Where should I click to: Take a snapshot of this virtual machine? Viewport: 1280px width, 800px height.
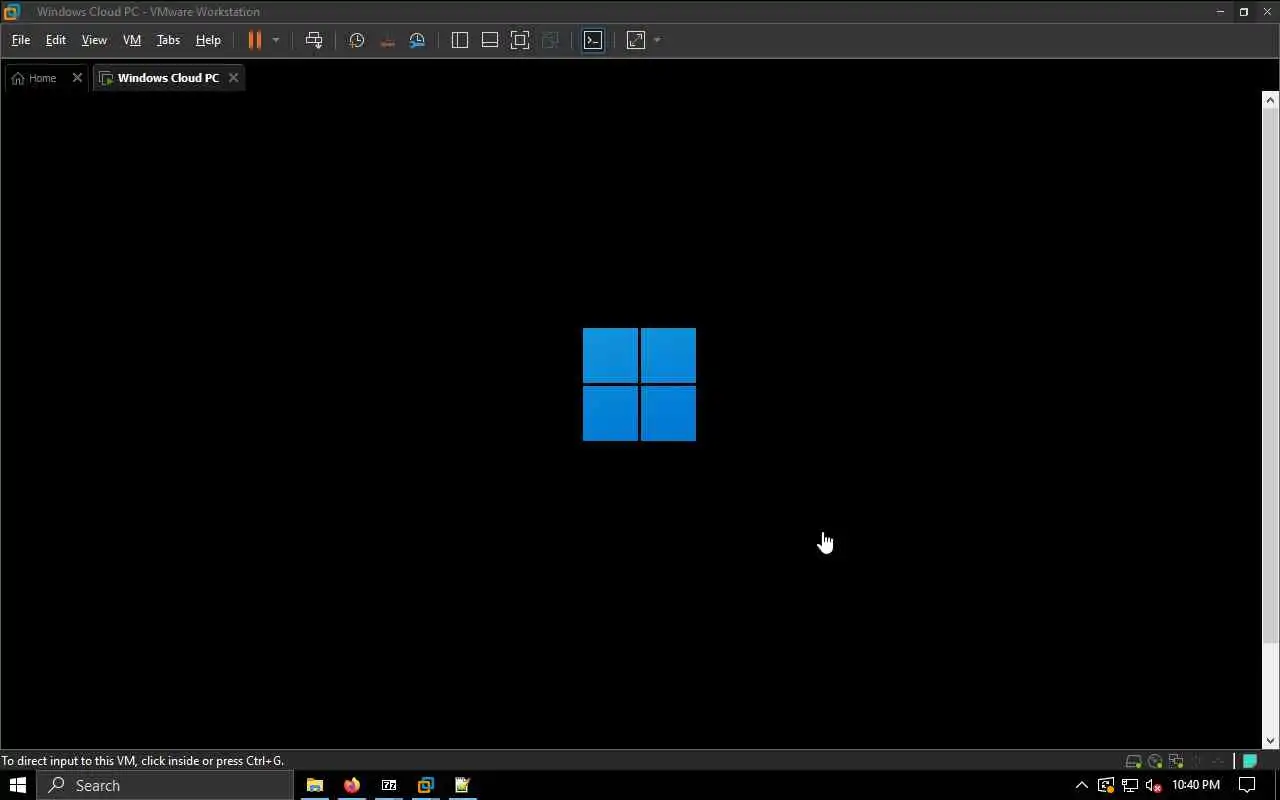(x=357, y=40)
